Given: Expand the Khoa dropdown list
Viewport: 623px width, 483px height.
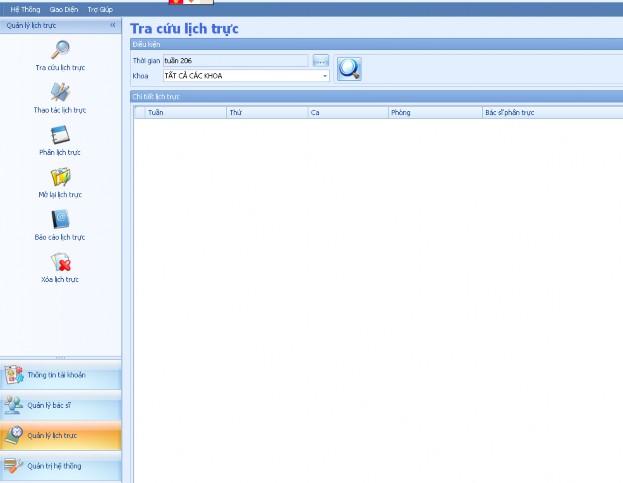Looking at the screenshot, I should (x=325, y=76).
